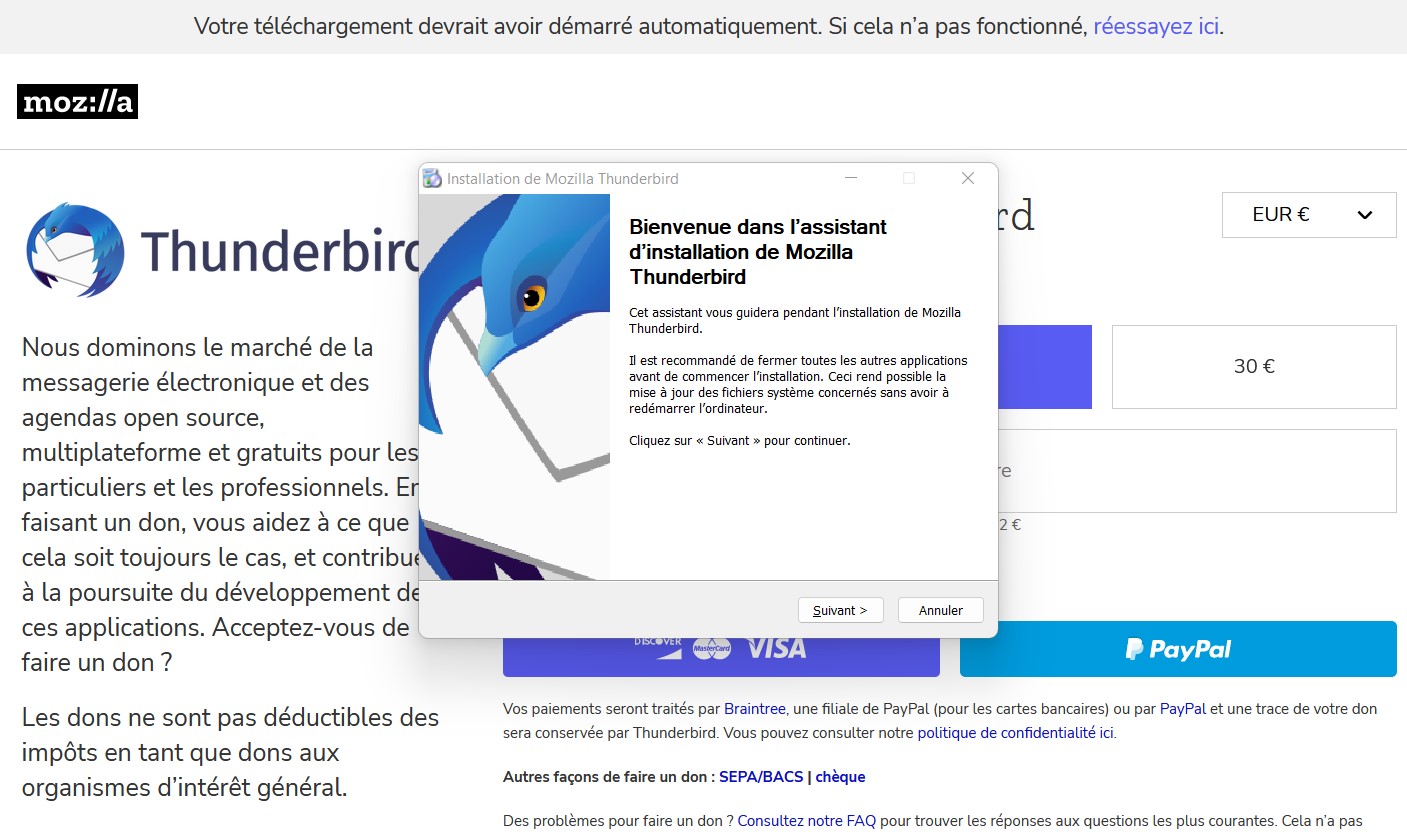The width and height of the screenshot is (1407, 832).
Task: Select the 30 € donation amount
Action: (x=1253, y=367)
